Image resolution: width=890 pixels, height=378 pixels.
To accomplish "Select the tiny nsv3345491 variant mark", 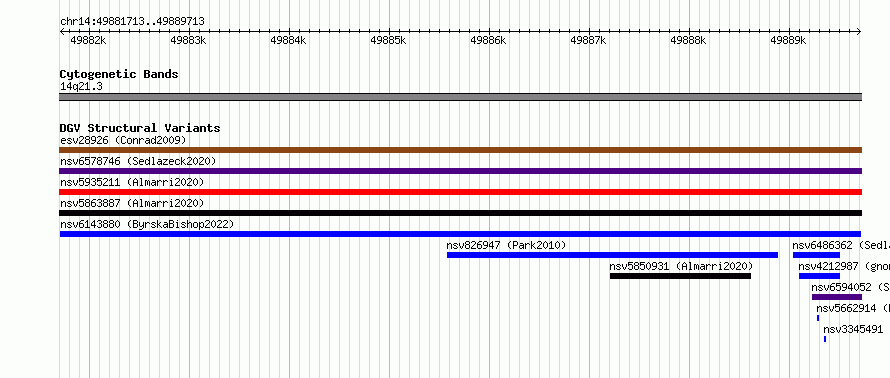I will 825,339.
